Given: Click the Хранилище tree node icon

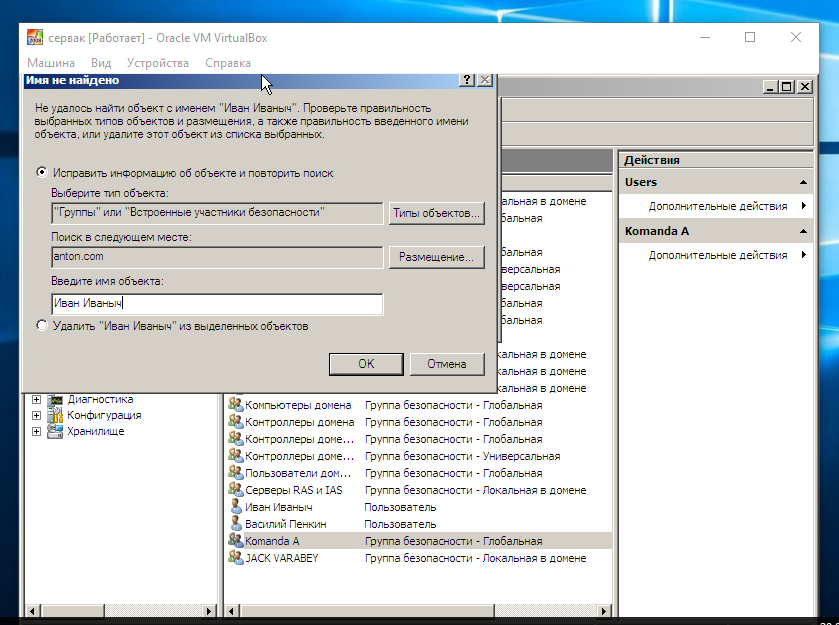Looking at the screenshot, I should click(56, 431).
